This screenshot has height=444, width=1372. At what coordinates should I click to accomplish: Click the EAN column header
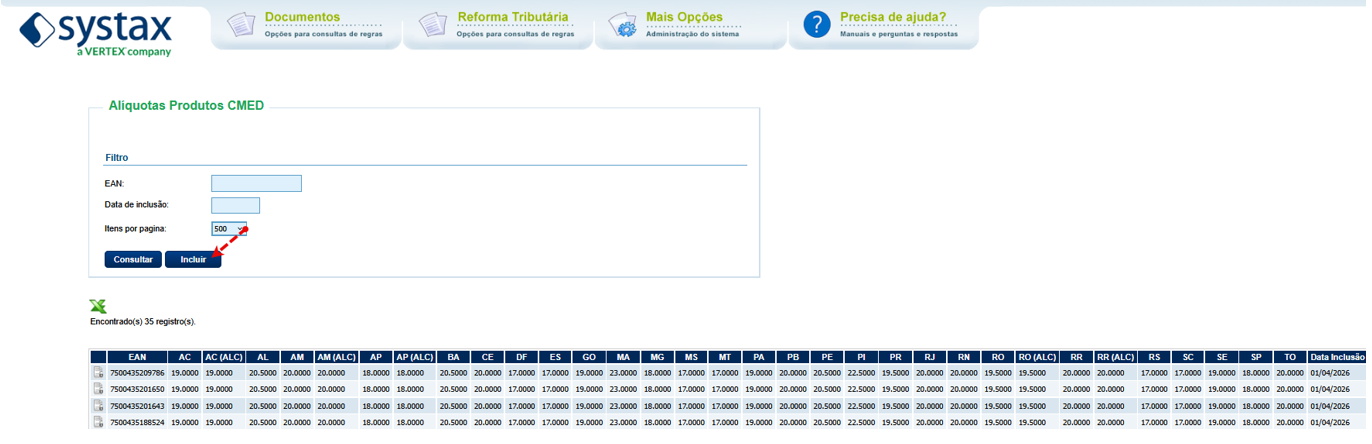pyautogui.click(x=138, y=357)
